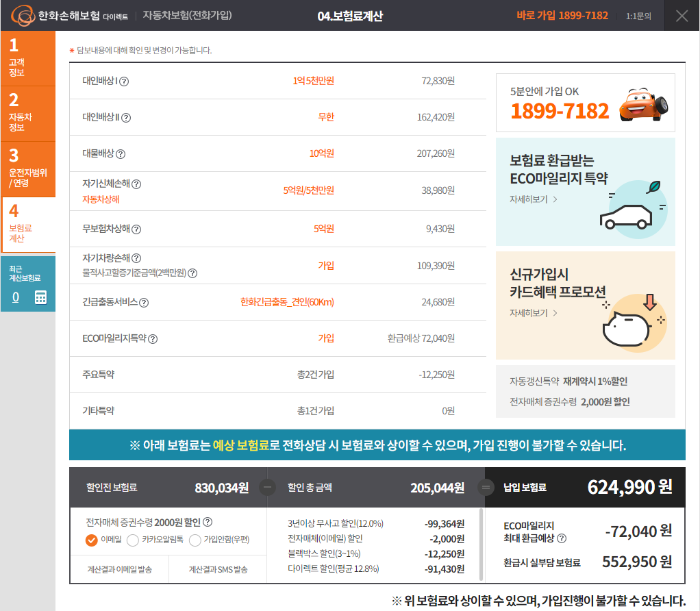Open 자세히보기 under ECO마일리지 특약 banner

(533, 200)
